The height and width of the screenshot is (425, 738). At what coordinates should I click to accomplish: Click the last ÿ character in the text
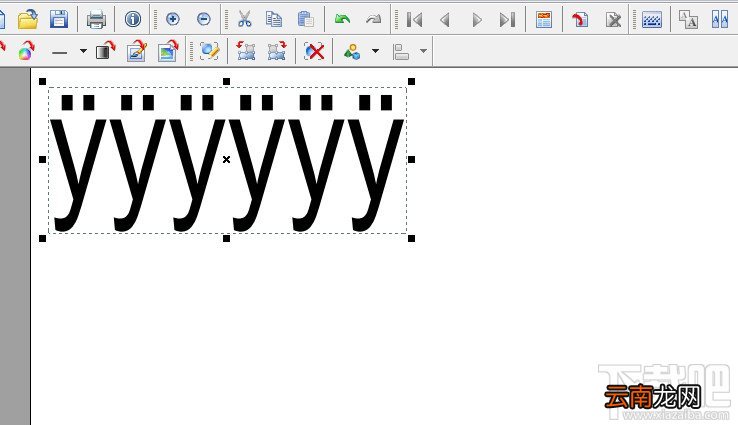click(x=376, y=163)
